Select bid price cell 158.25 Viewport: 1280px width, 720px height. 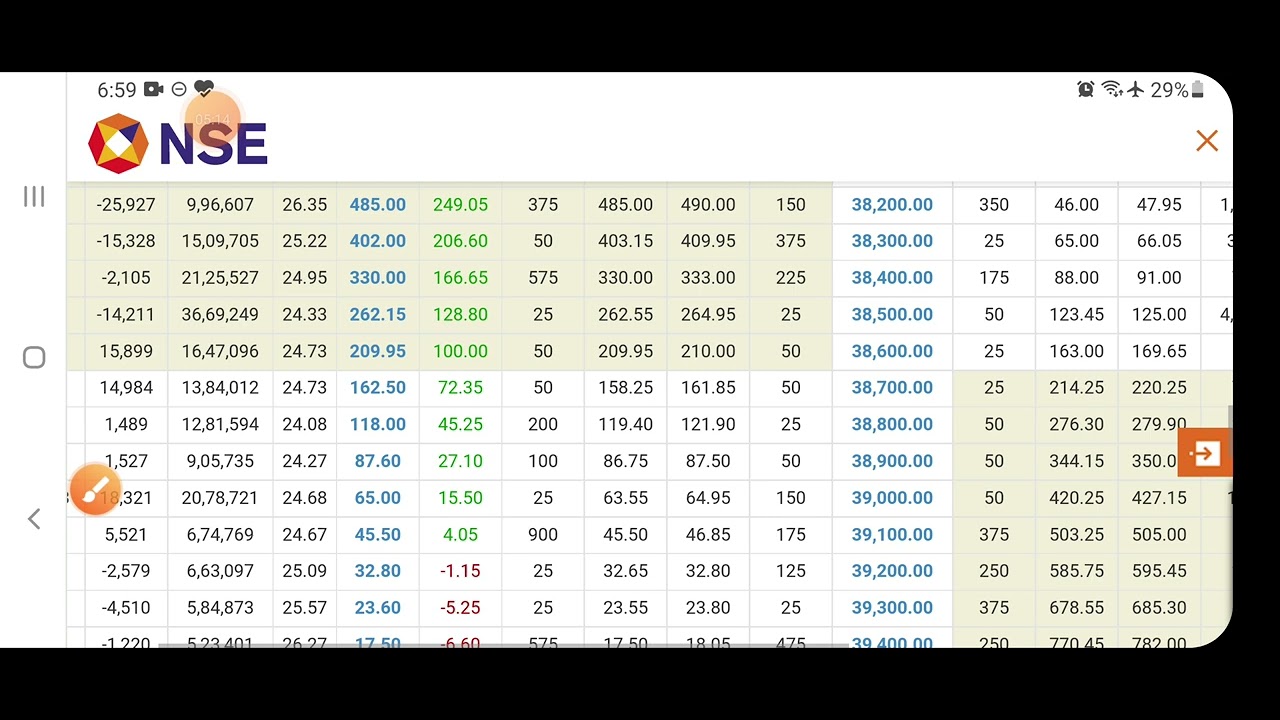pos(625,388)
